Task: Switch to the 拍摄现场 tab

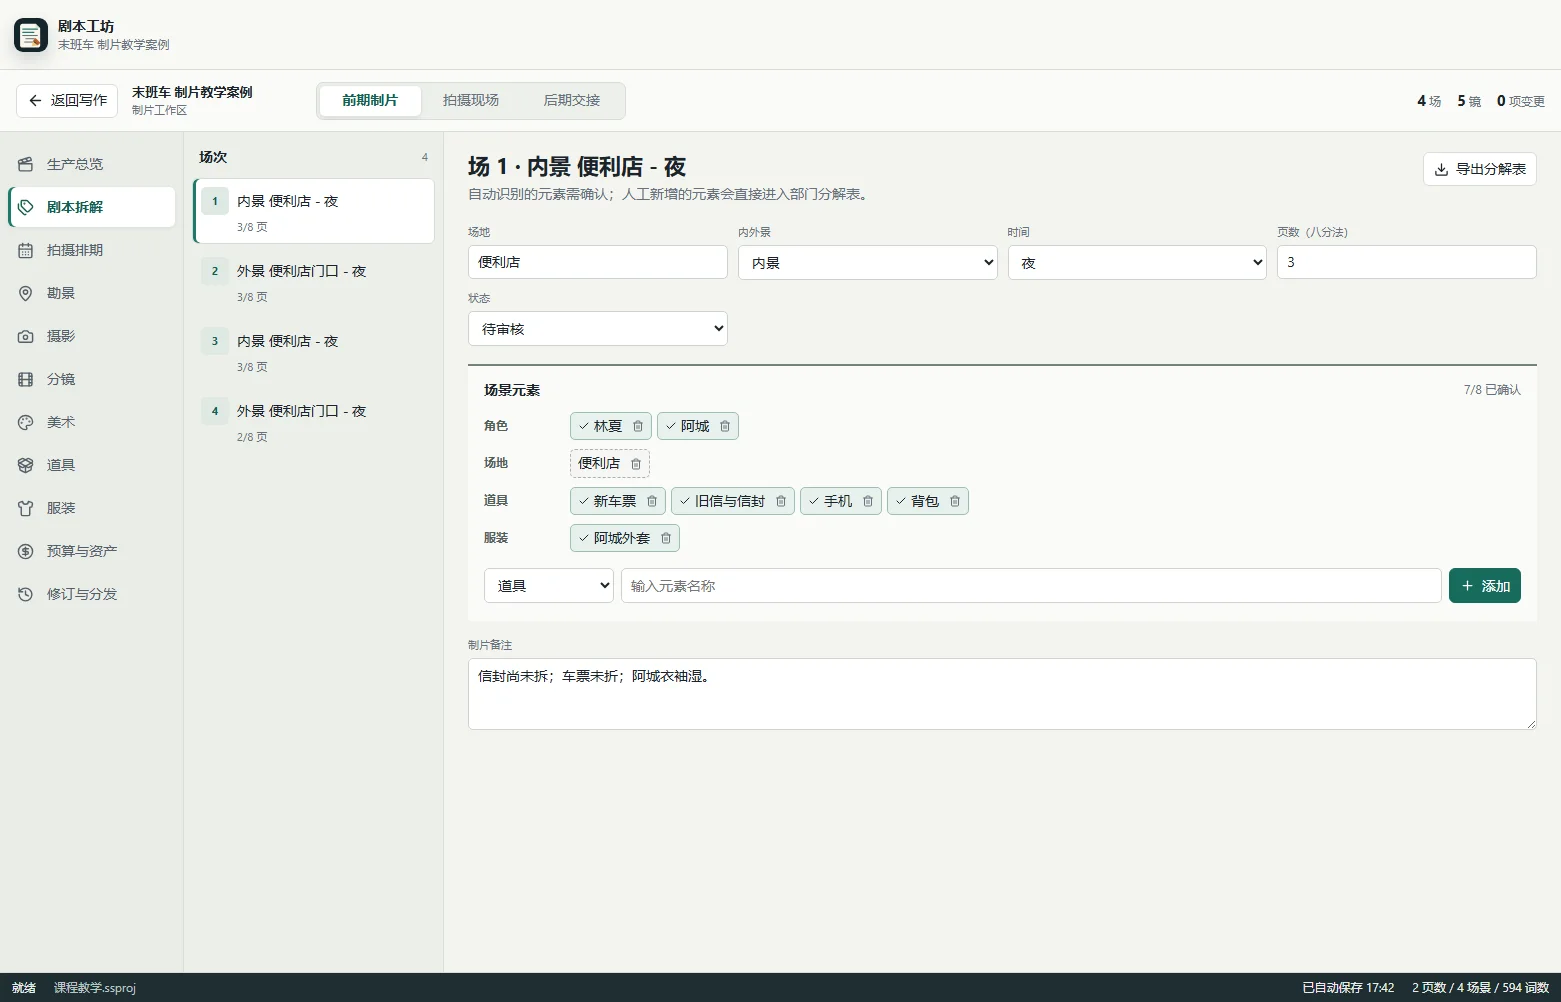Action: [471, 101]
